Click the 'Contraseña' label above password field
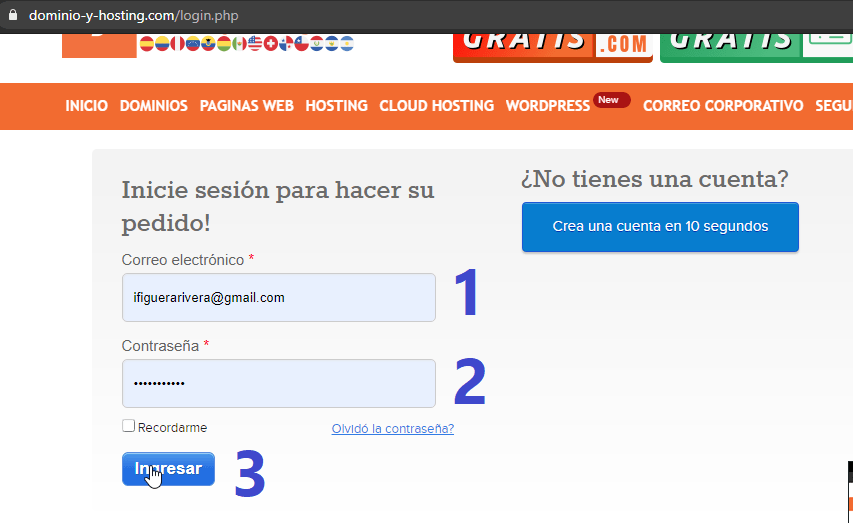This screenshot has width=853, height=523. coord(160,346)
